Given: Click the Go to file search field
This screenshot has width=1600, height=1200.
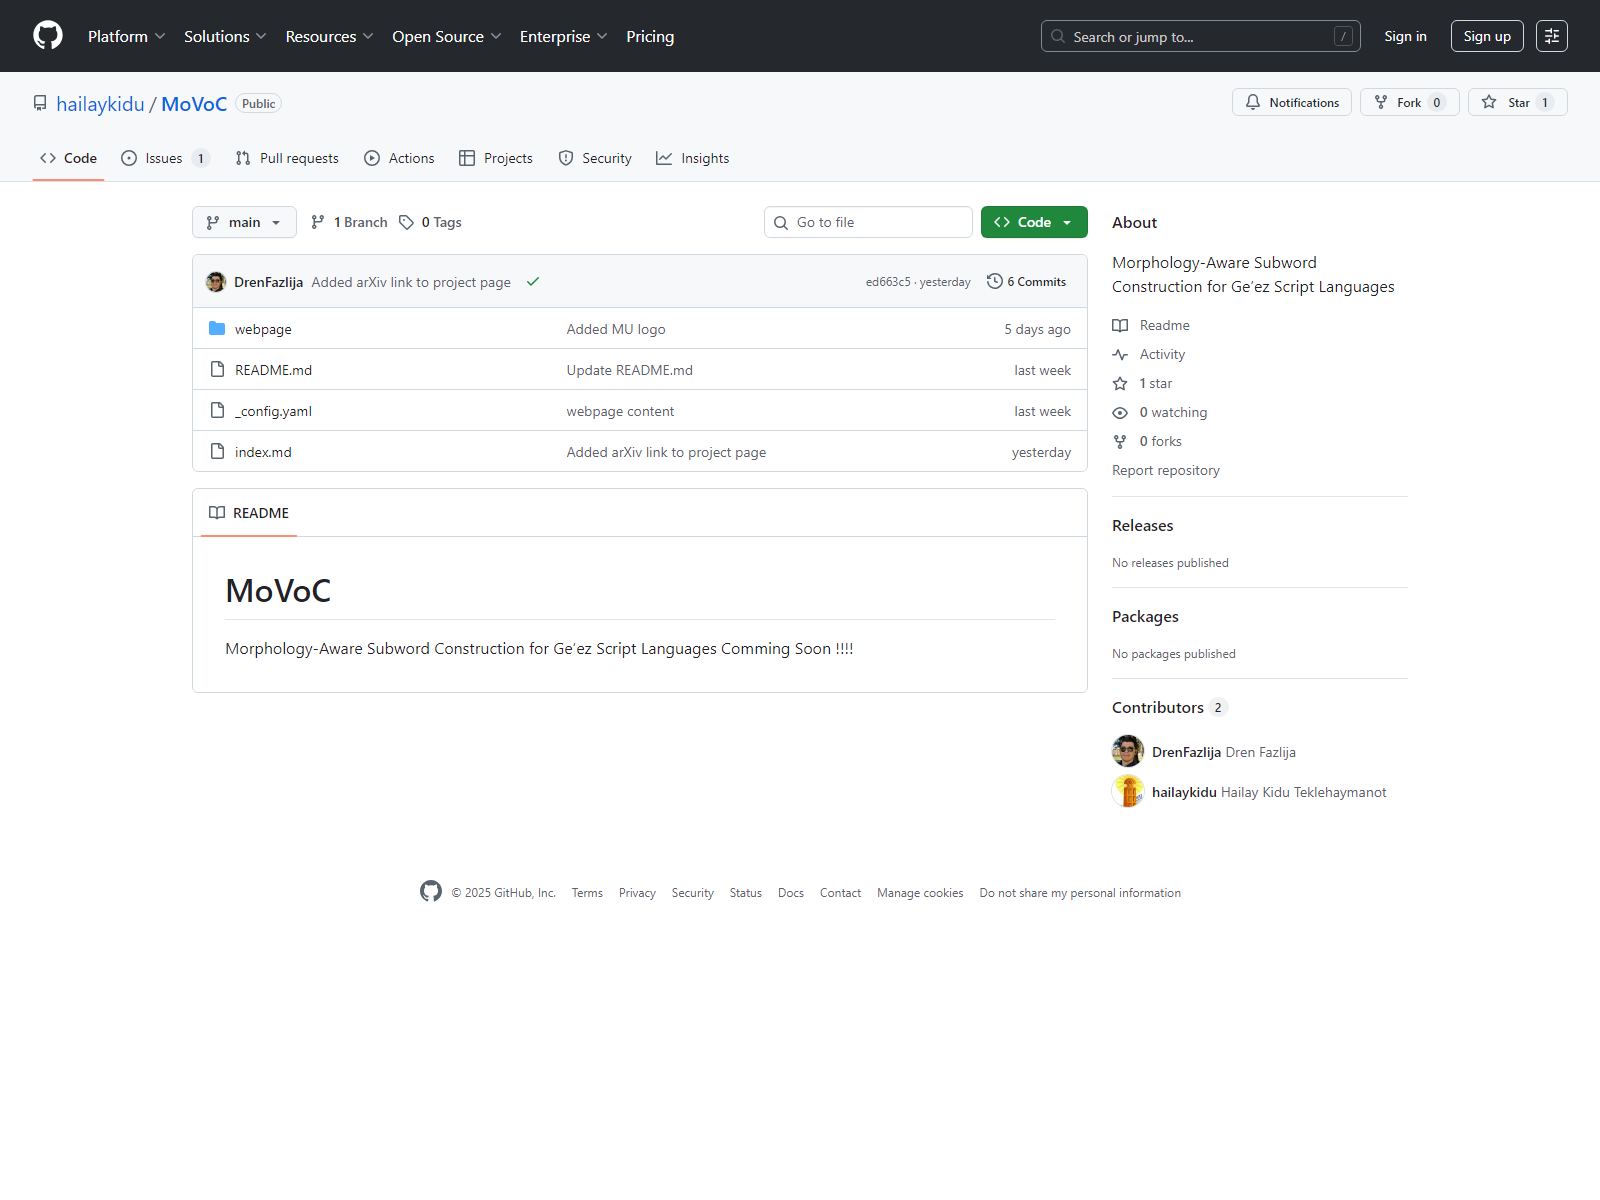Looking at the screenshot, I should pyautogui.click(x=868, y=222).
